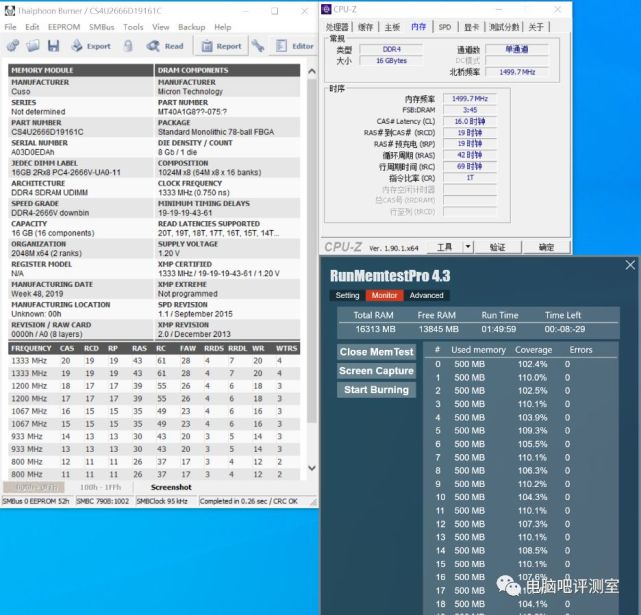This screenshot has height=615, width=641.
Task: Click row 0 coverage 102.4% in RunMemtestPro
Action: [x=532, y=364]
